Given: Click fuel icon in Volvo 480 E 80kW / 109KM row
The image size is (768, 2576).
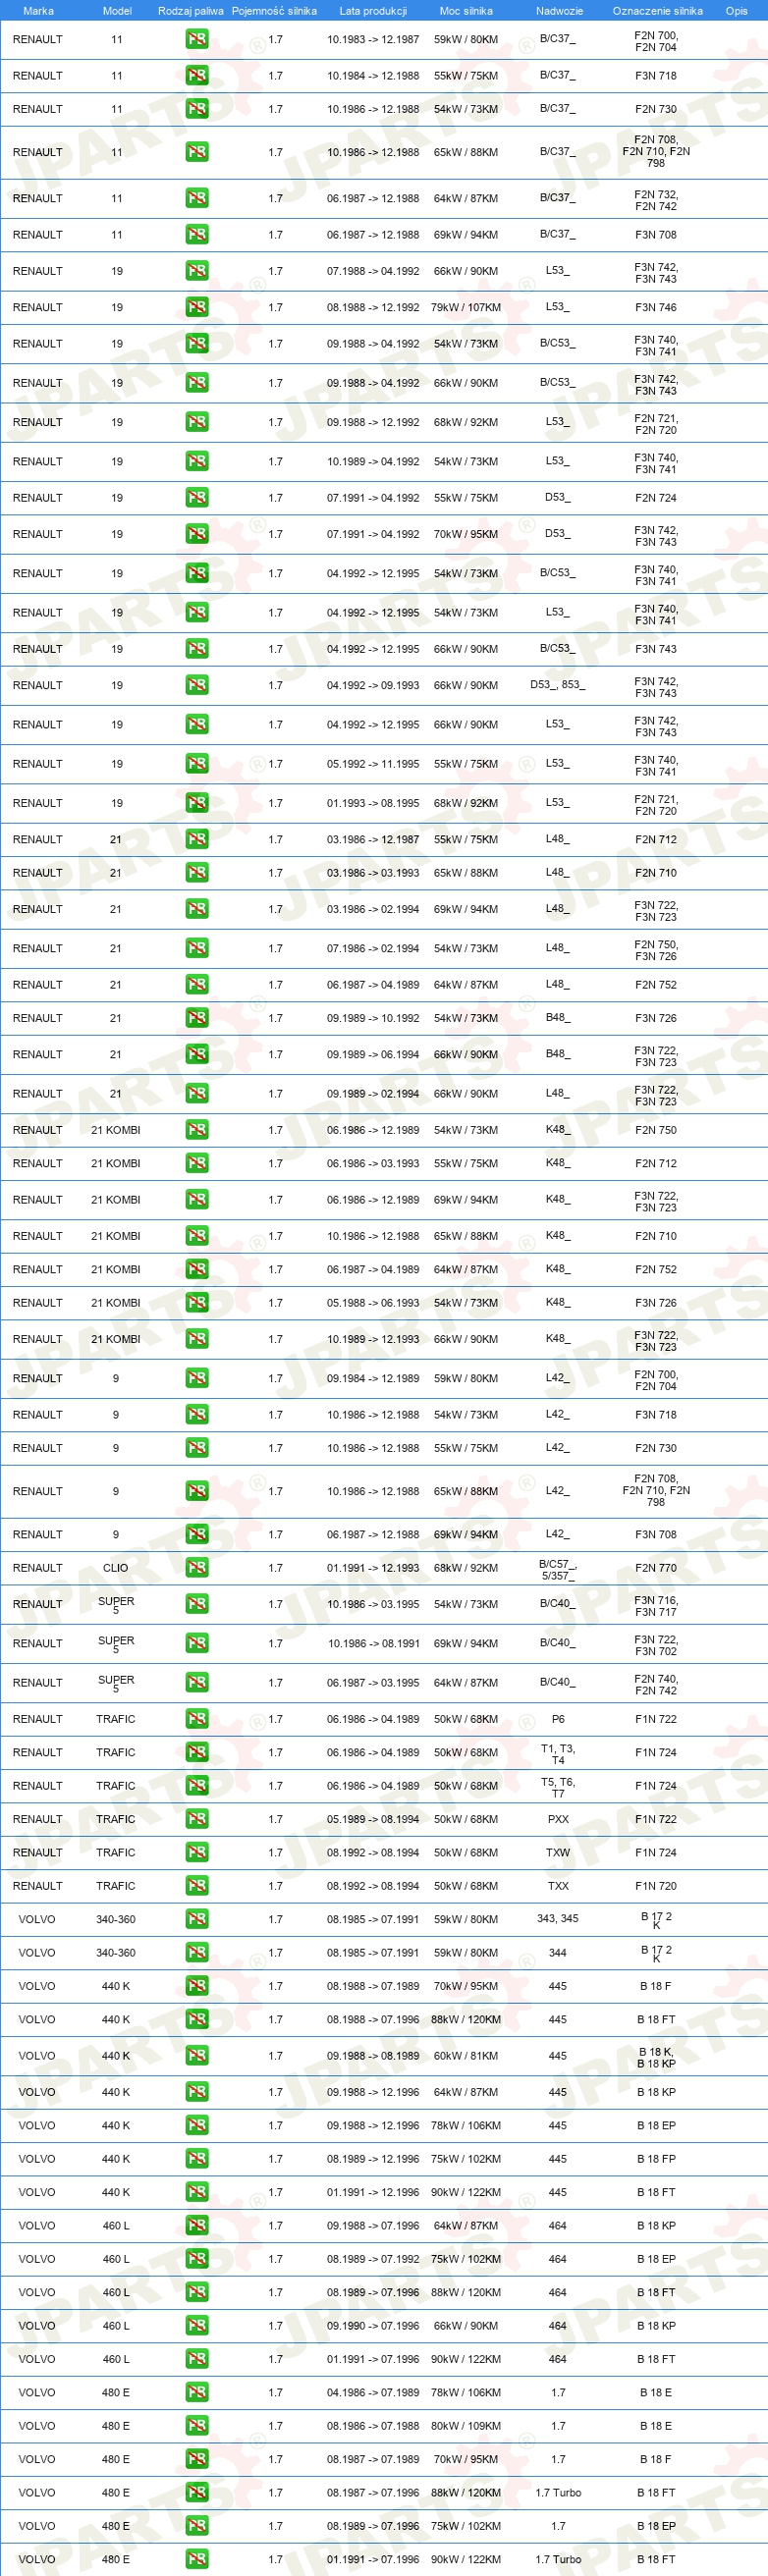Looking at the screenshot, I should [x=197, y=2425].
